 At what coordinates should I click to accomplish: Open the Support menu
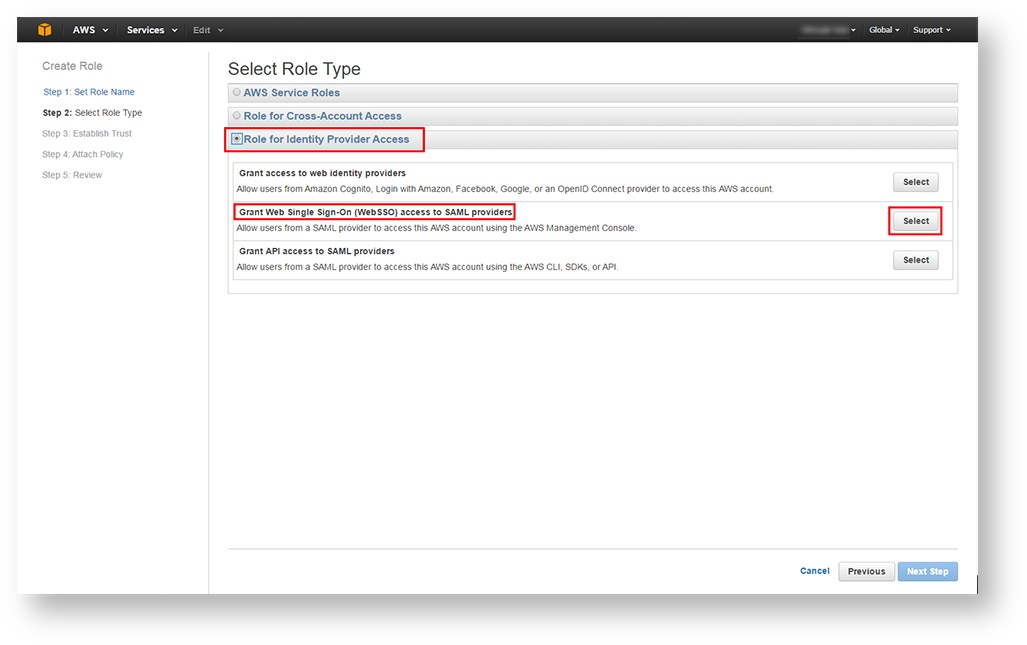click(x=931, y=30)
